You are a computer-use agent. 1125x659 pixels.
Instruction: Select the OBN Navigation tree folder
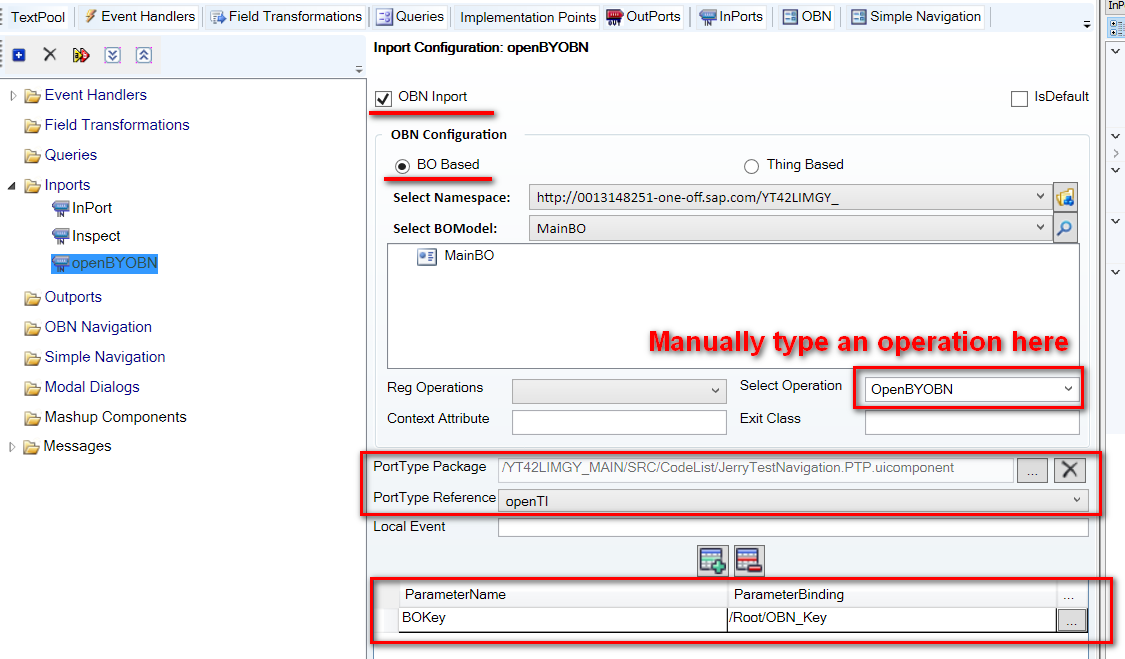tap(98, 327)
